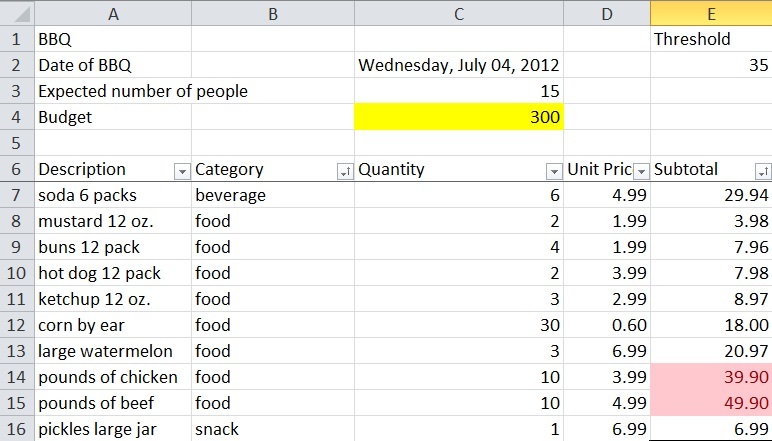This screenshot has width=772, height=441.
Task: Select column A header
Action: (x=112, y=13)
